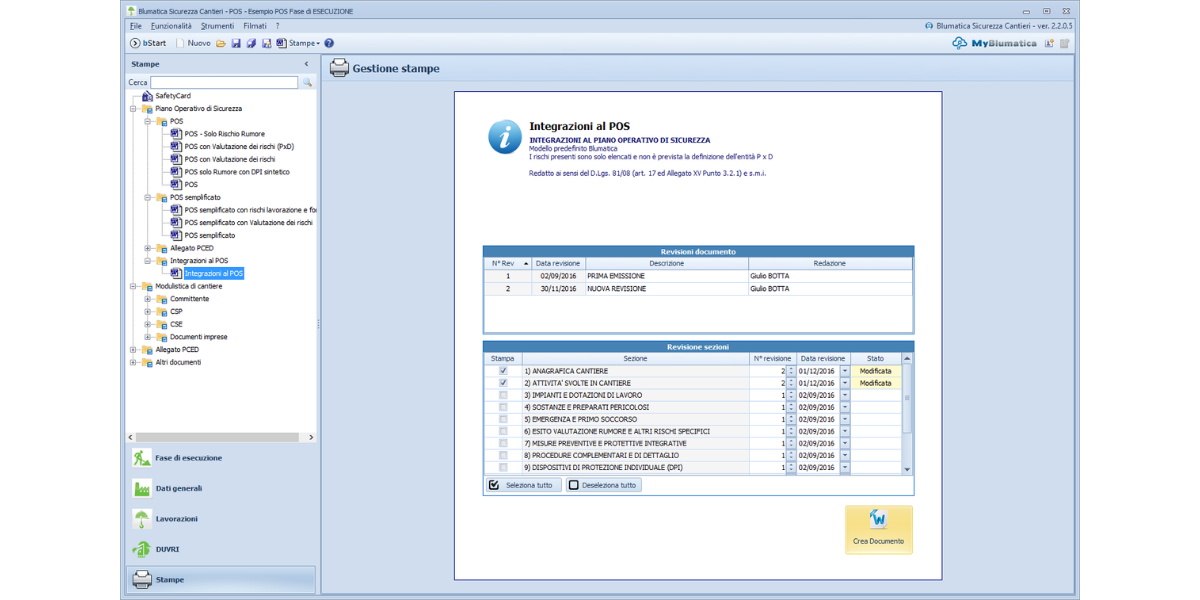This screenshot has width=1200, height=600.
Task: Click the search magnifier icon next to Cerca
Action: [308, 83]
